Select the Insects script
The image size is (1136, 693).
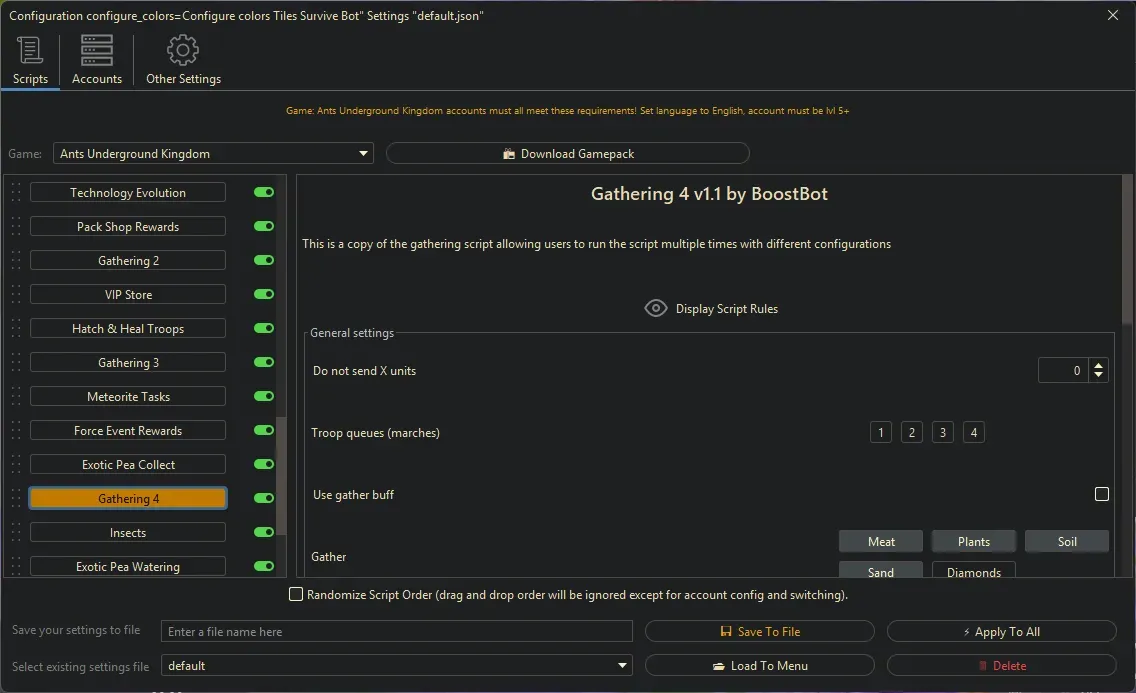pyautogui.click(x=128, y=532)
